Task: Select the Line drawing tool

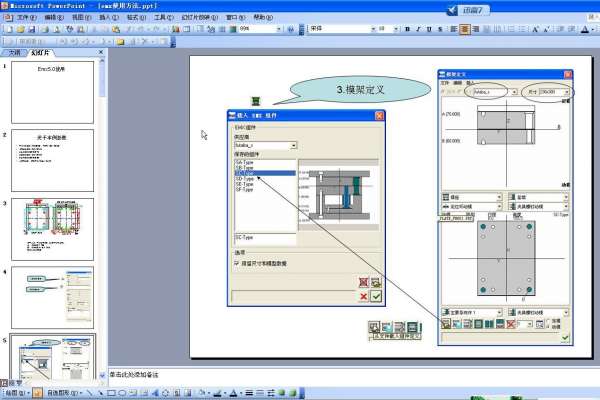Action: [x=90, y=393]
